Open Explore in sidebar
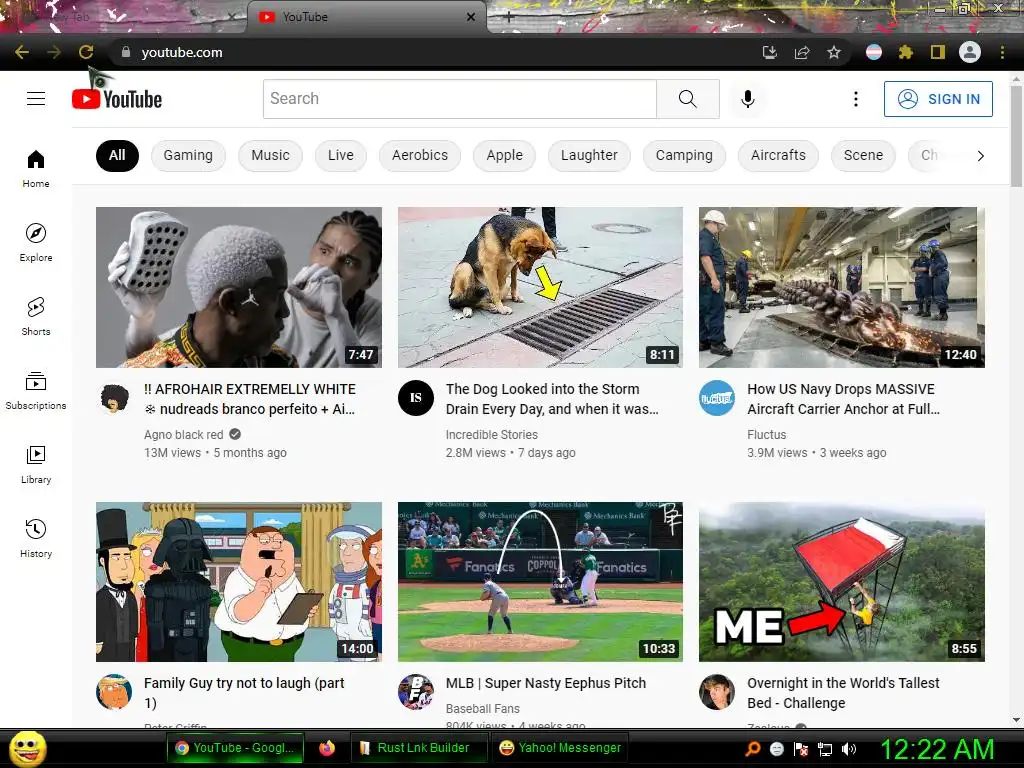 click(36, 242)
